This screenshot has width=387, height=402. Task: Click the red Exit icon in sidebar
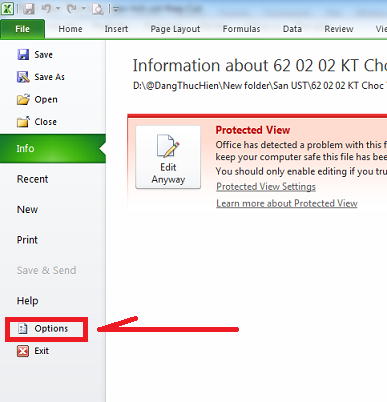pyautogui.click(x=23, y=351)
